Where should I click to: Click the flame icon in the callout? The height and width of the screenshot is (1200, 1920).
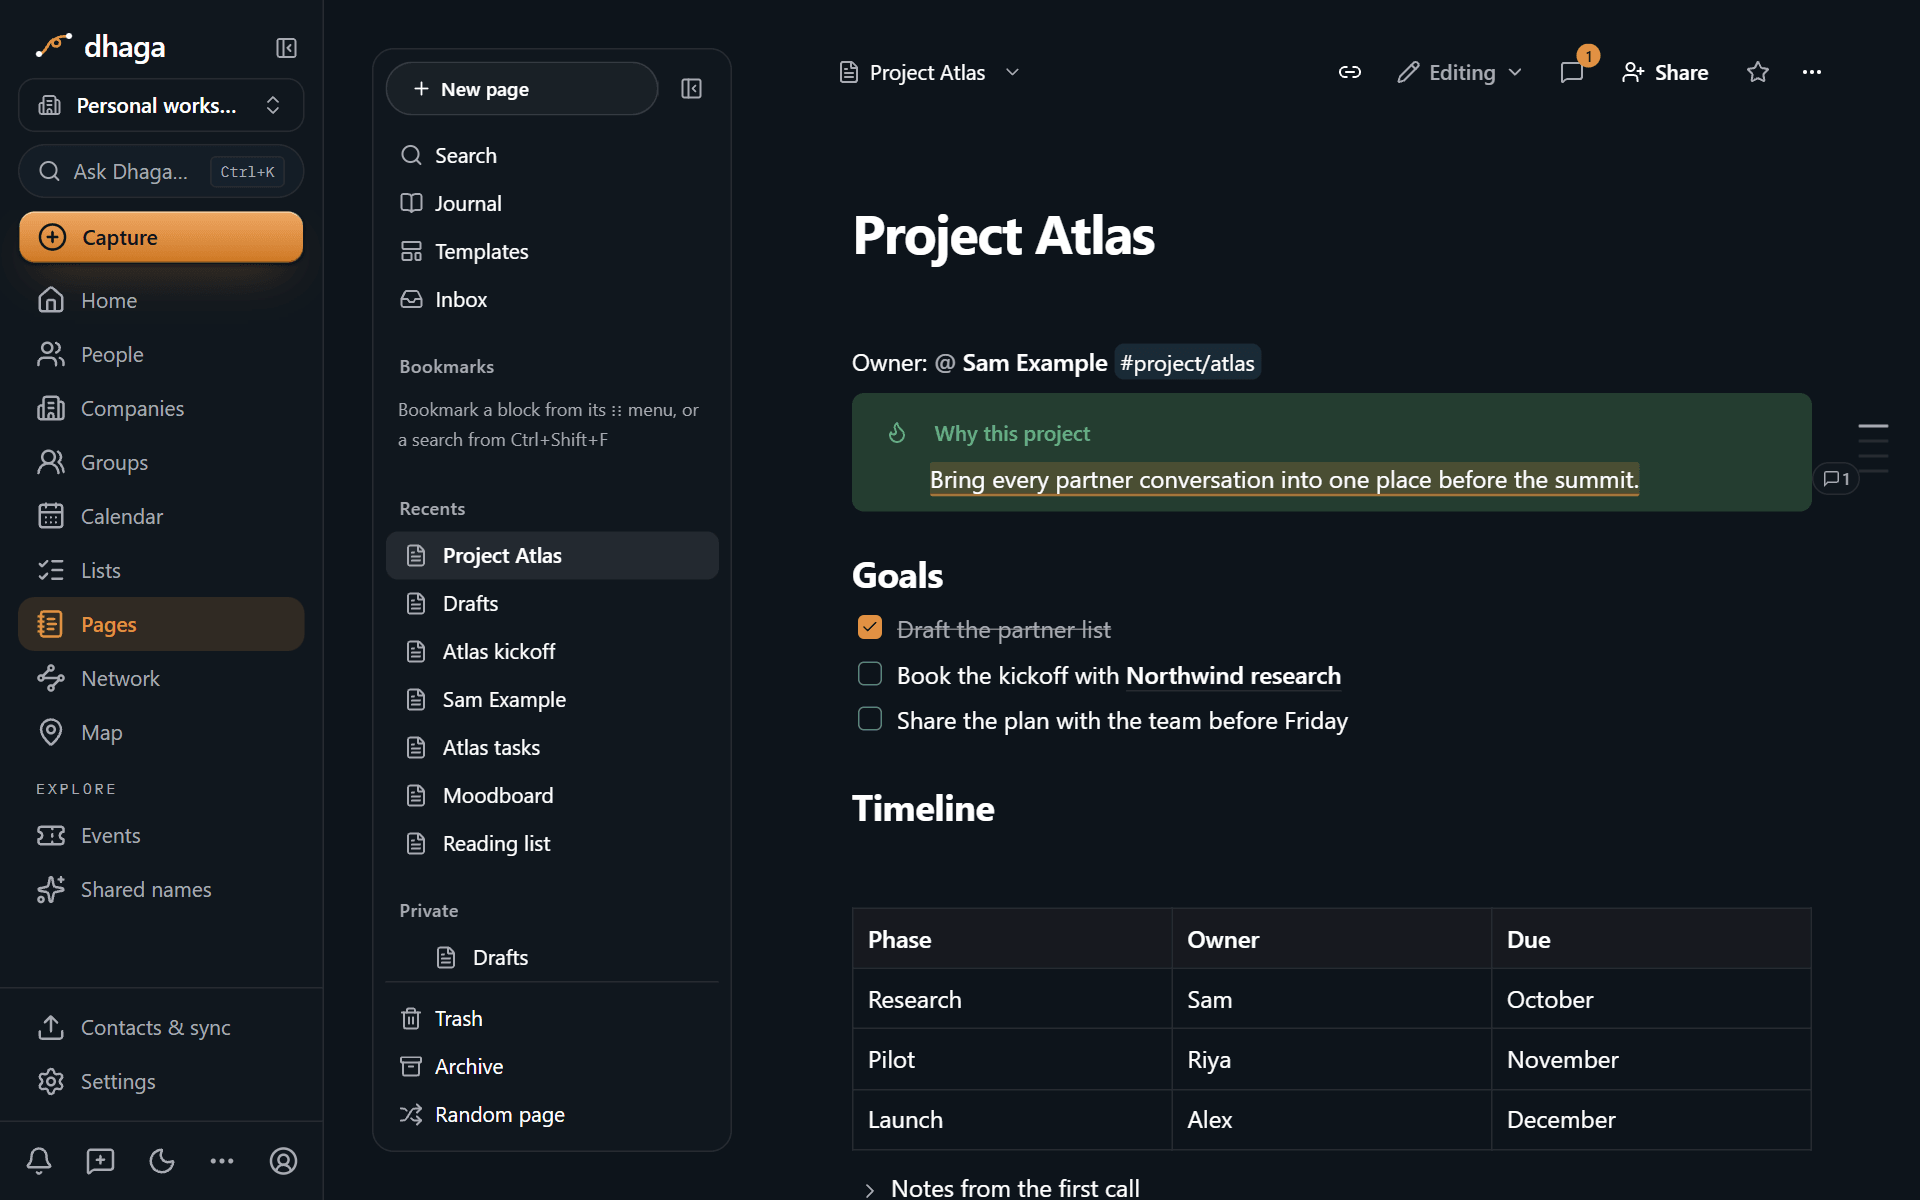897,433
